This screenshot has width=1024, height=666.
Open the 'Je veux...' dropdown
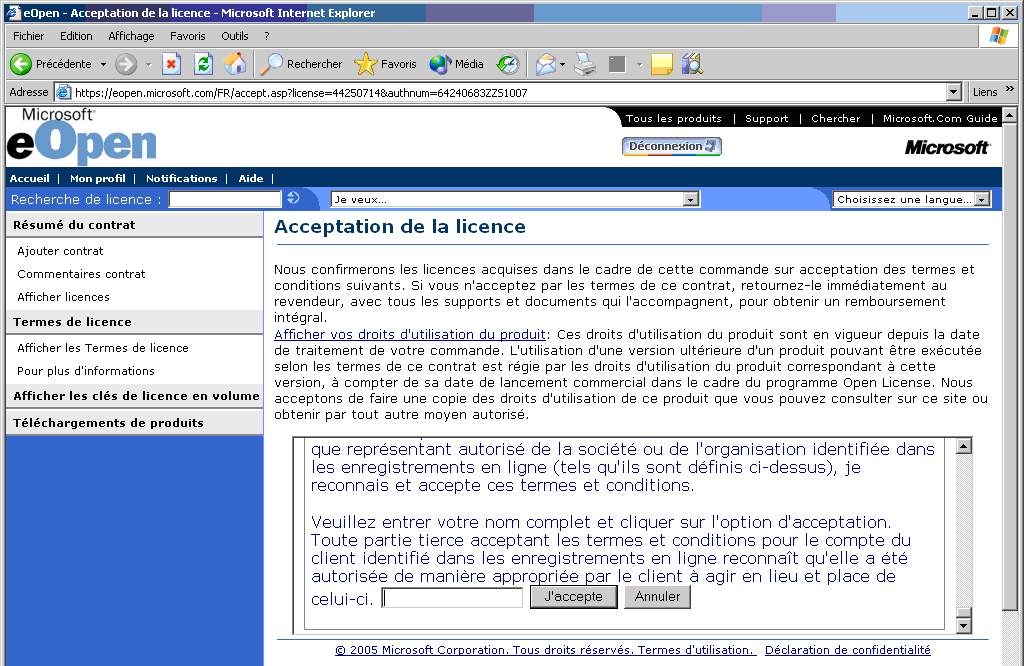click(691, 200)
